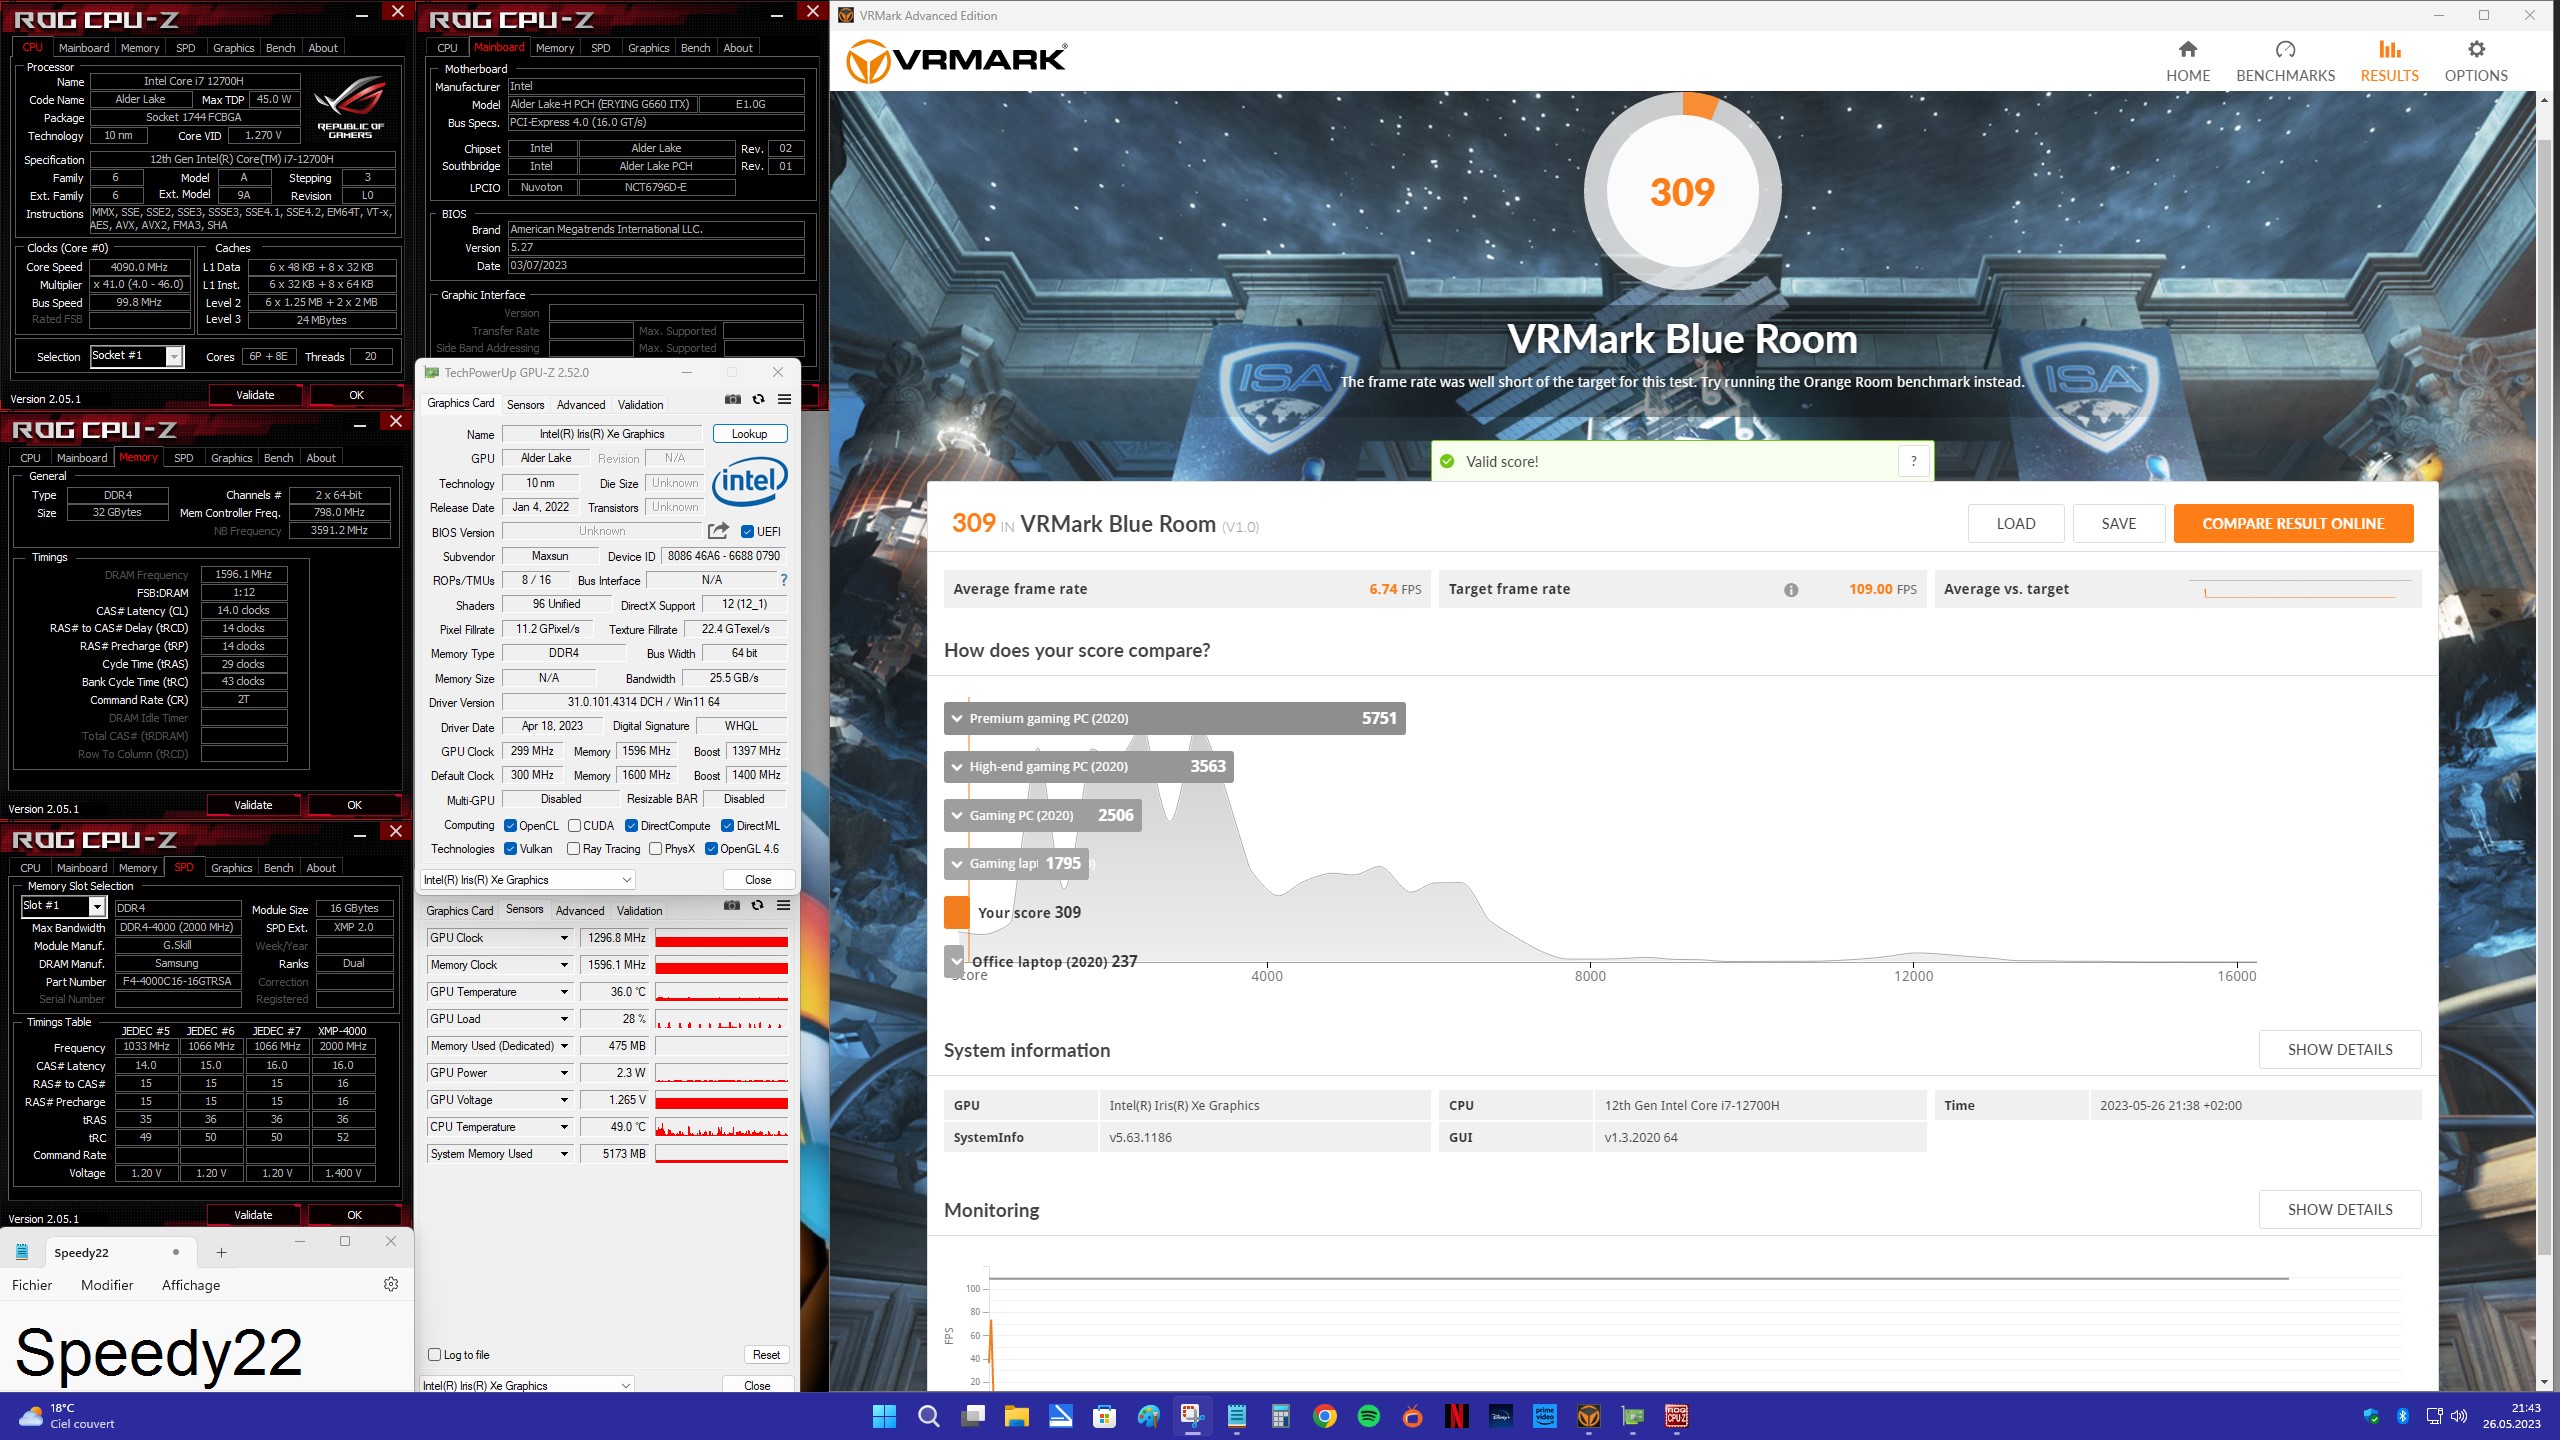Open System Memory Used sensor dropdown

(564, 1154)
